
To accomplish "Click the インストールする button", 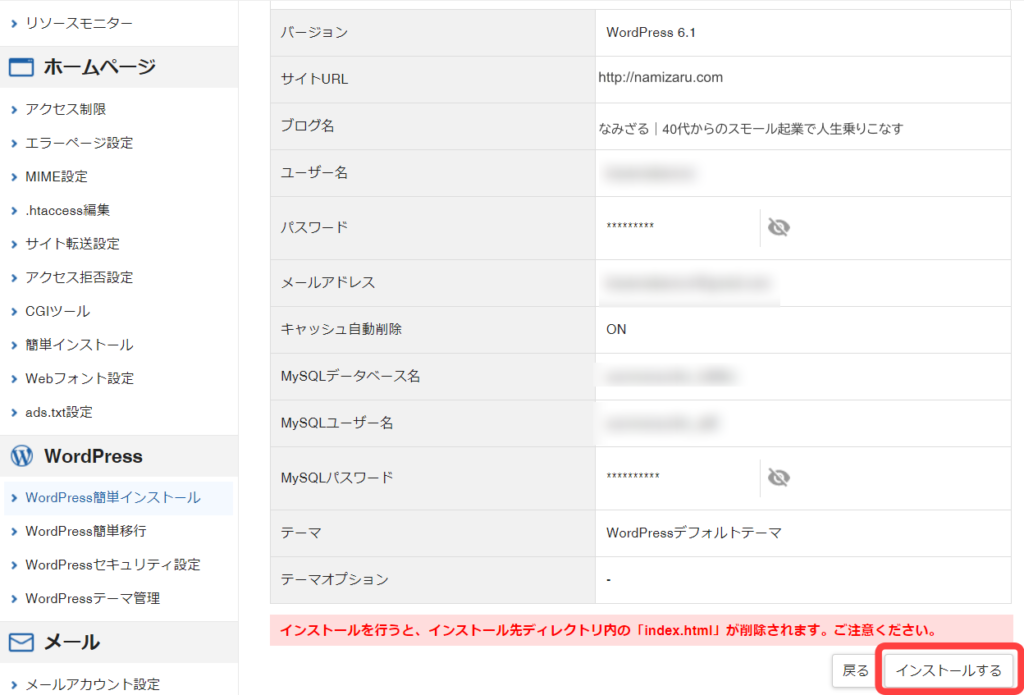I will (948, 671).
